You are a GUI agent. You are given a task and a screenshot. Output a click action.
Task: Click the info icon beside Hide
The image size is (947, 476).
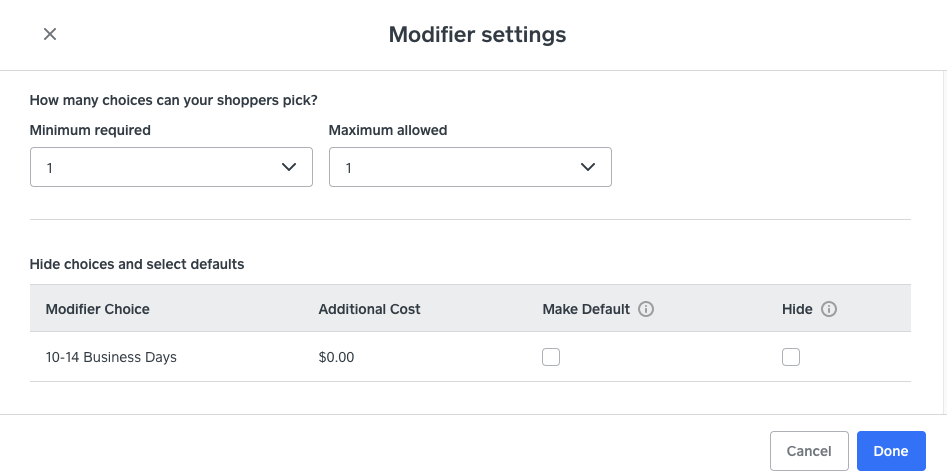pos(828,309)
